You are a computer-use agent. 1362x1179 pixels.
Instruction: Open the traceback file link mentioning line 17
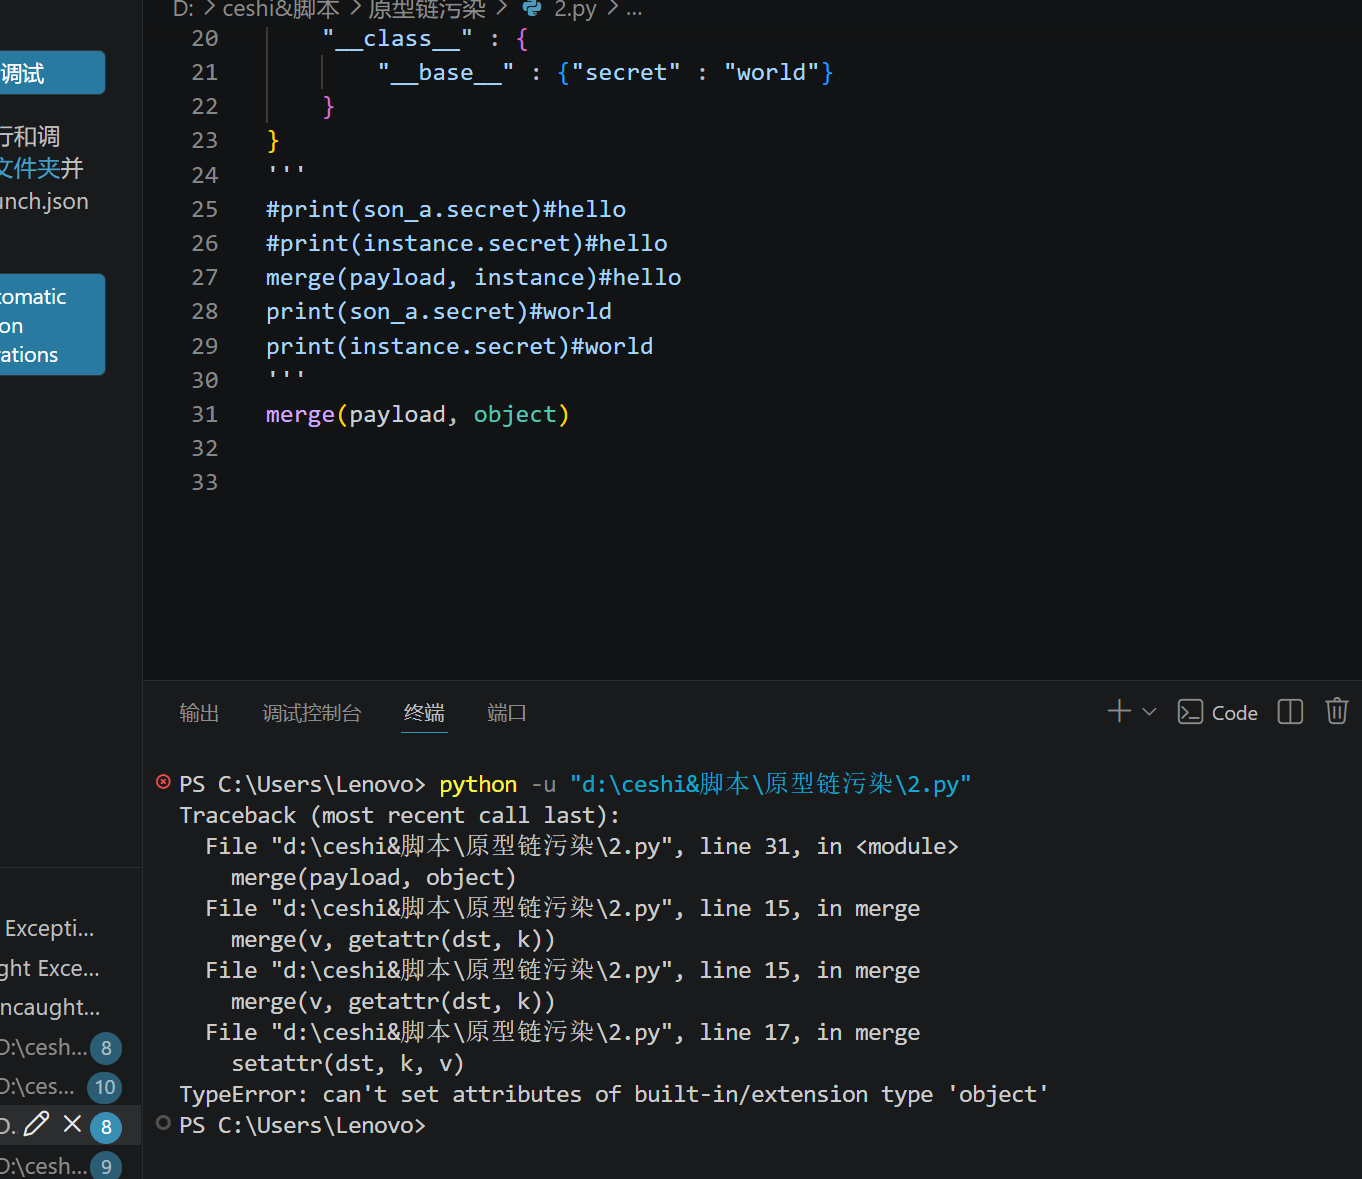click(563, 1032)
